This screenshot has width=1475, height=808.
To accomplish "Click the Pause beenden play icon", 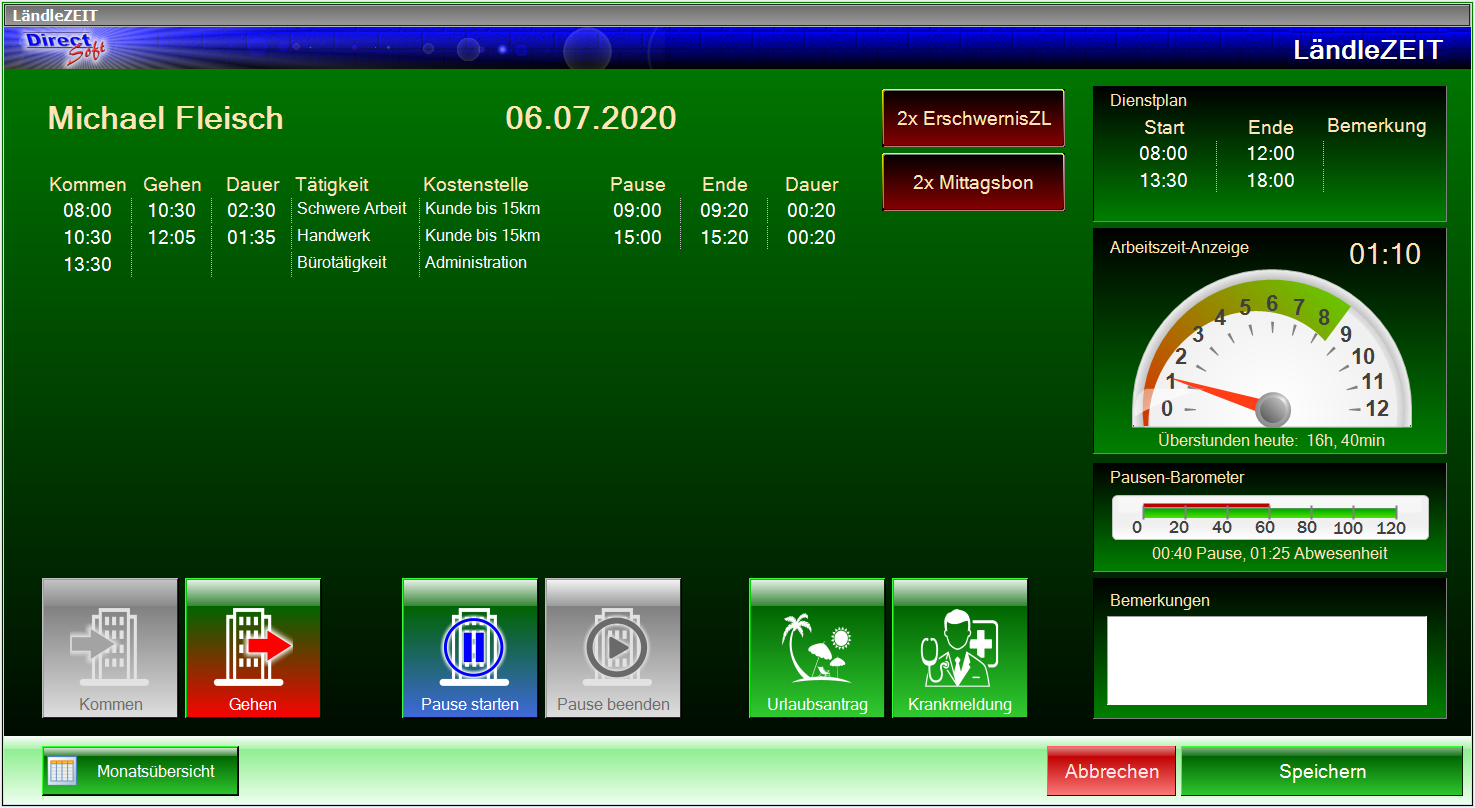I will point(613,648).
